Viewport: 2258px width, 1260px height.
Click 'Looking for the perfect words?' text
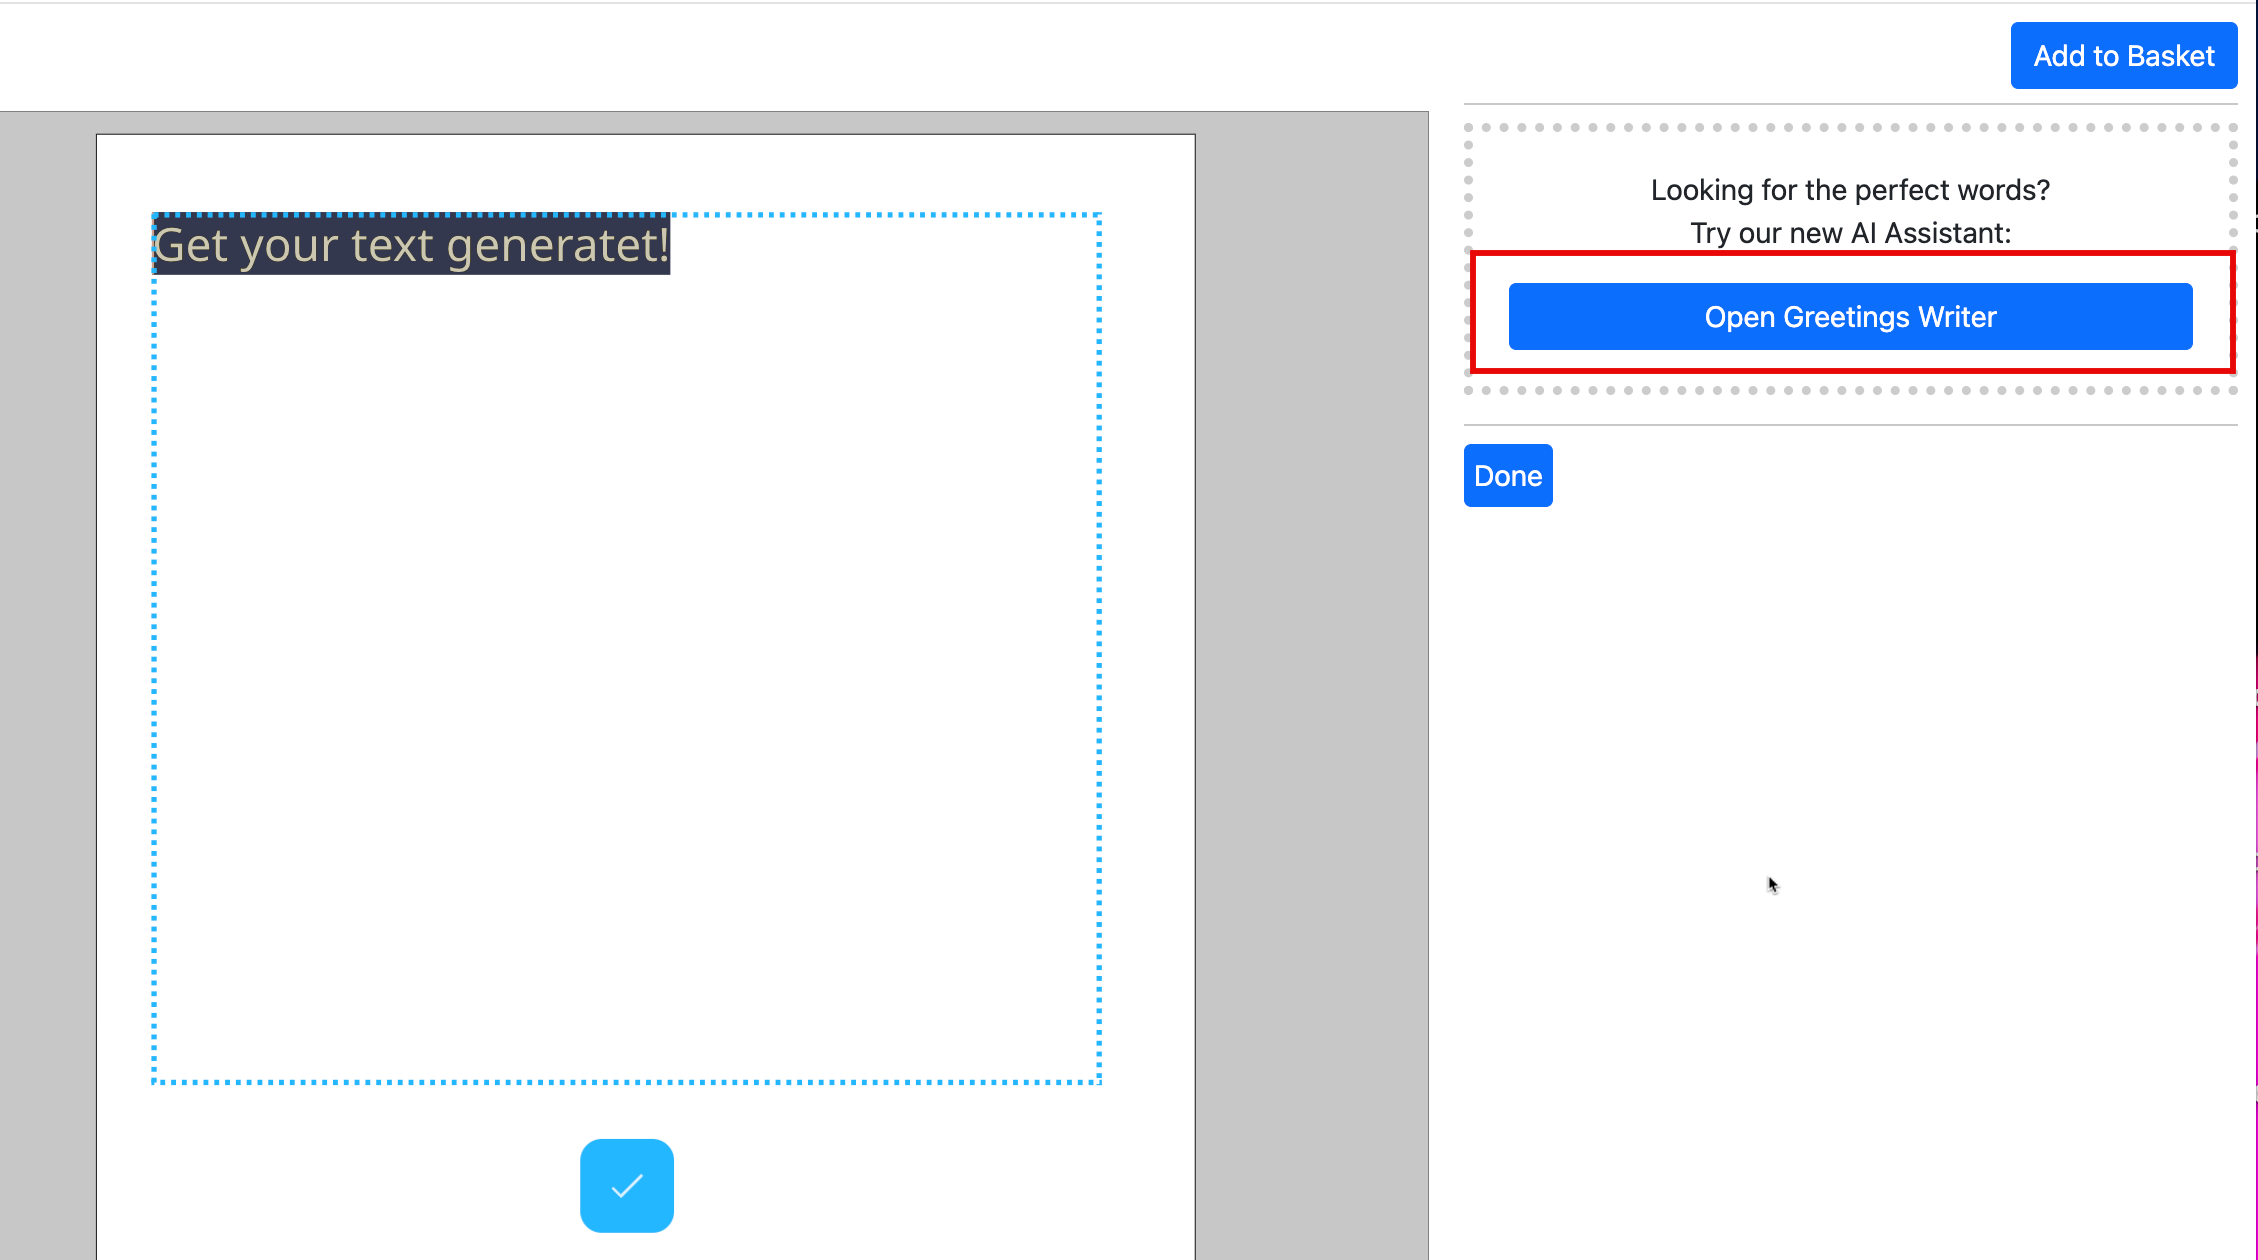click(1850, 190)
